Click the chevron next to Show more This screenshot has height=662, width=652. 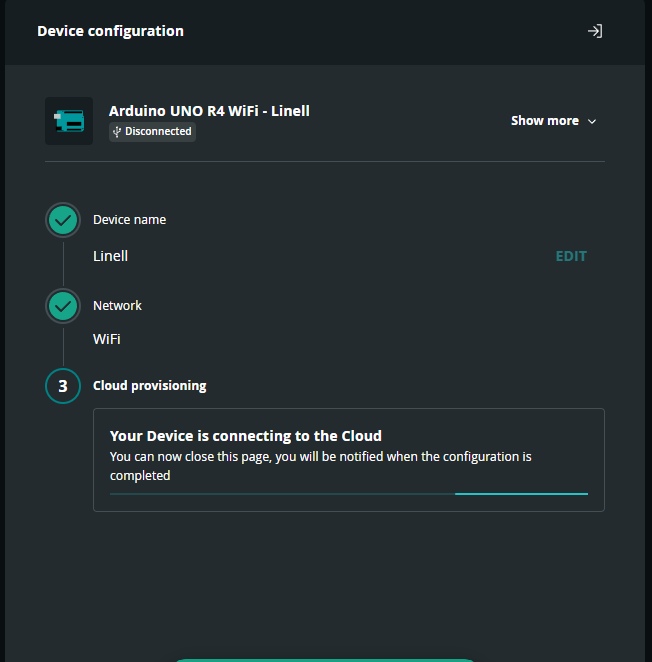(x=592, y=122)
